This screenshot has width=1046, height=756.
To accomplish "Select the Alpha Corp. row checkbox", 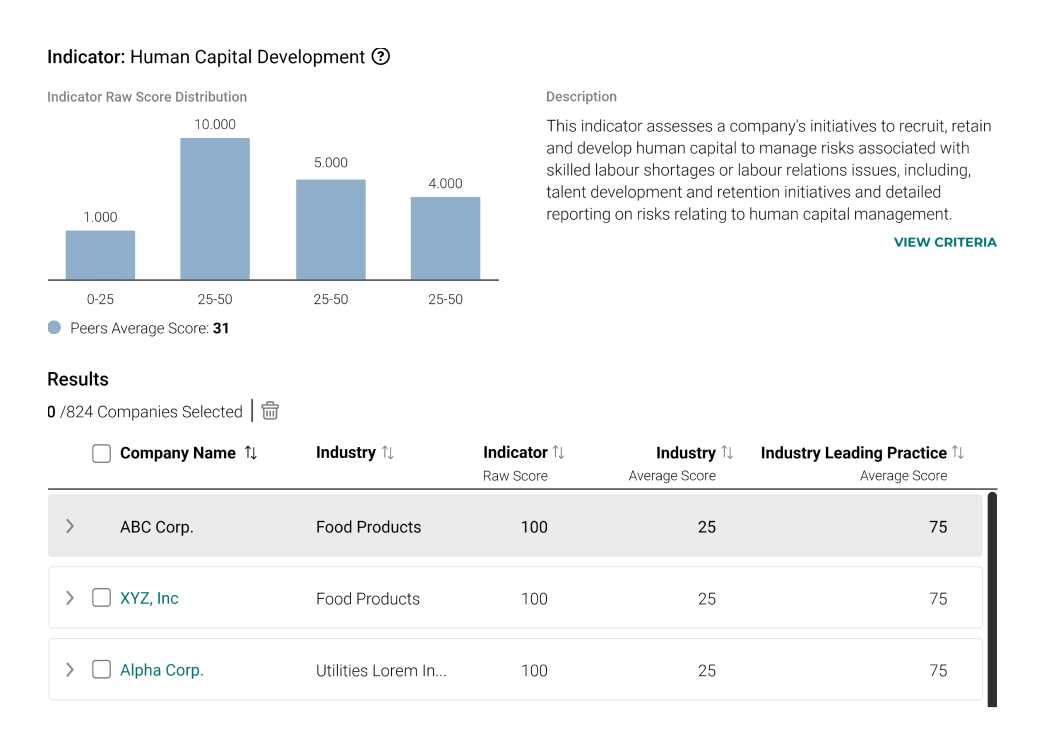I will tap(101, 670).
